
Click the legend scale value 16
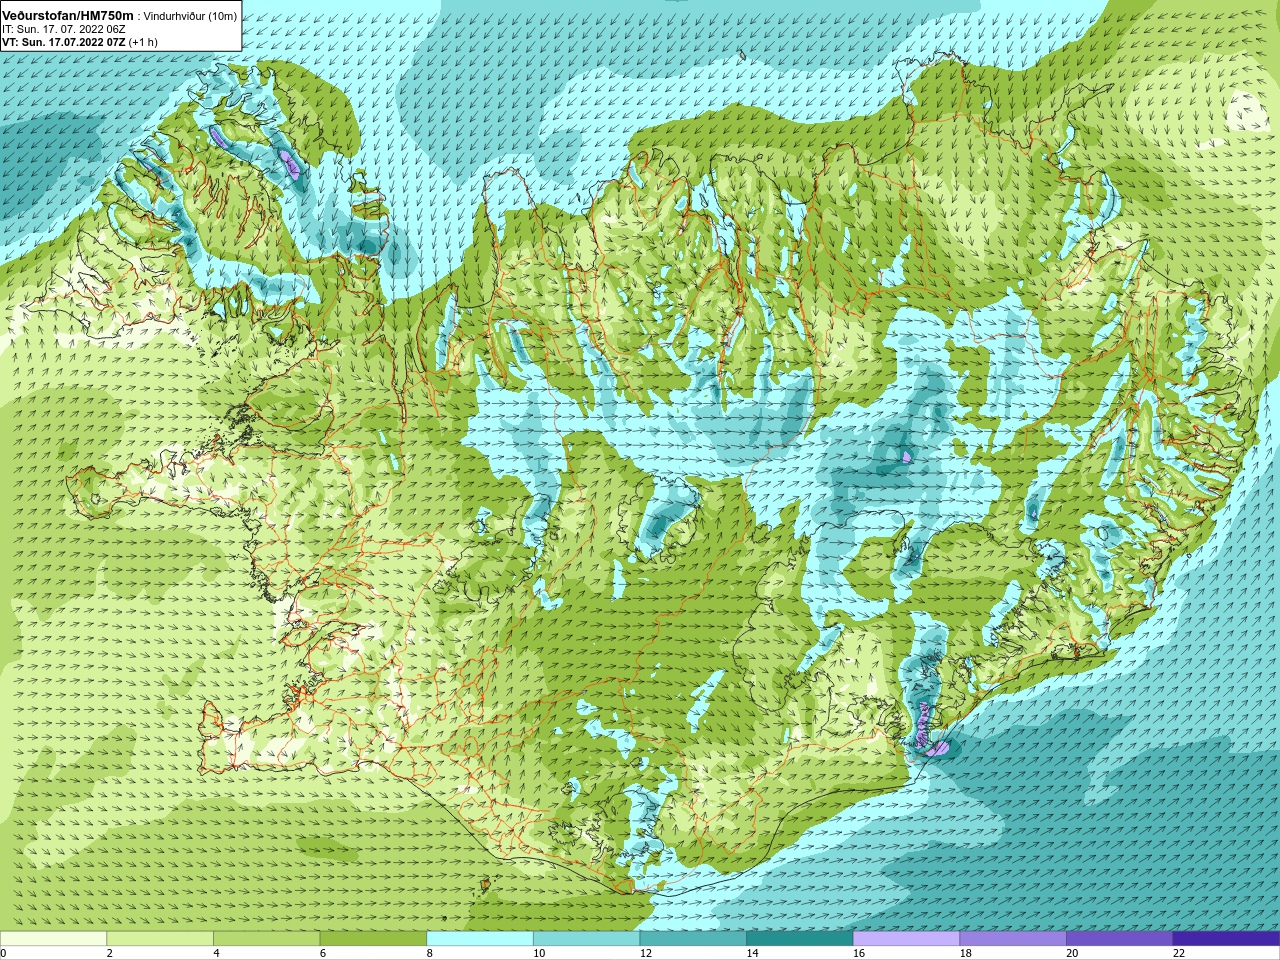coord(859,953)
